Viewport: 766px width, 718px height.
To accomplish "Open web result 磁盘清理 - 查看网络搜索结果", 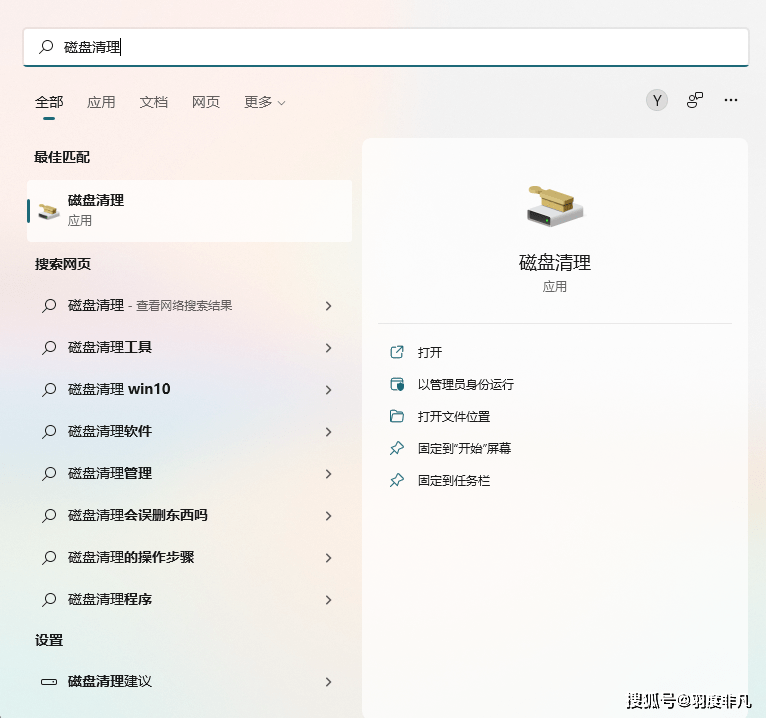I will (x=190, y=306).
